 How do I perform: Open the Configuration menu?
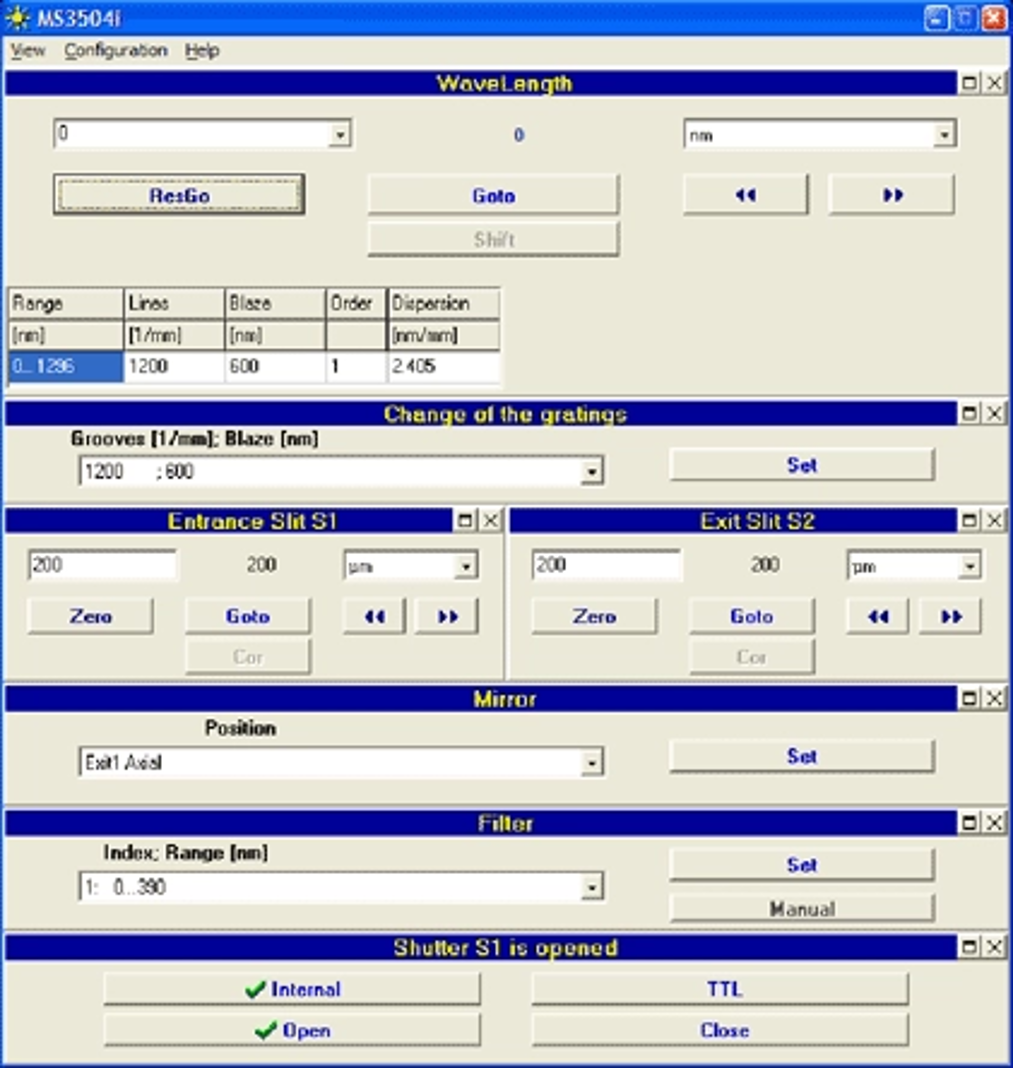point(118,50)
